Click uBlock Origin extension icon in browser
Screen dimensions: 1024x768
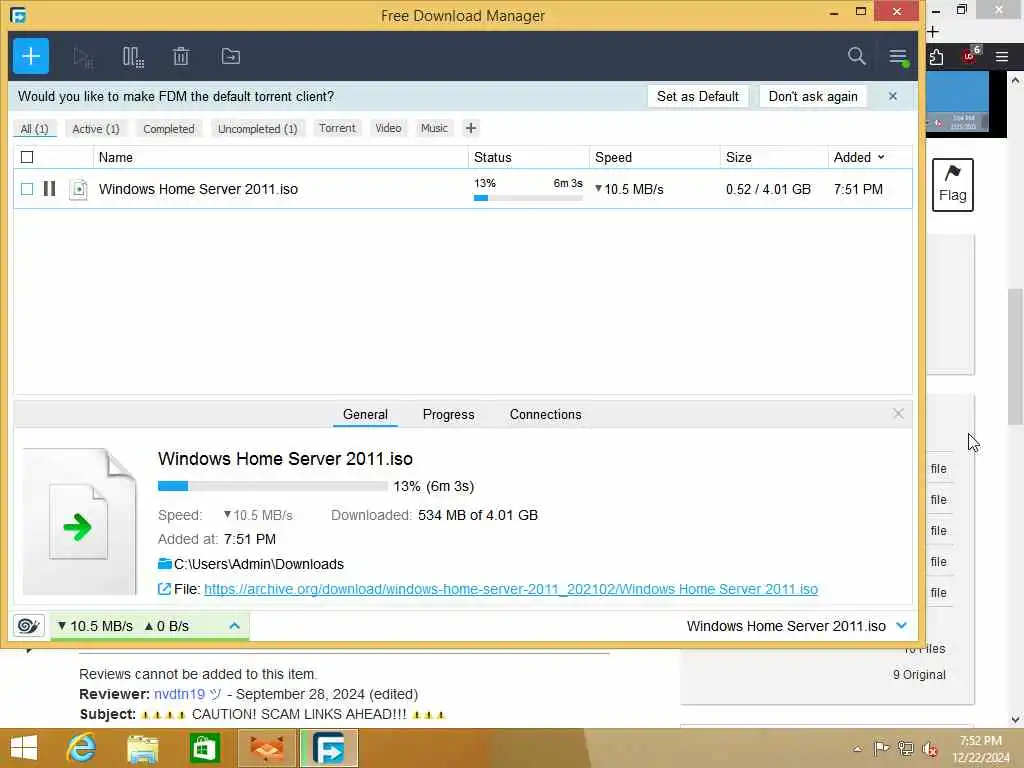[x=970, y=55]
